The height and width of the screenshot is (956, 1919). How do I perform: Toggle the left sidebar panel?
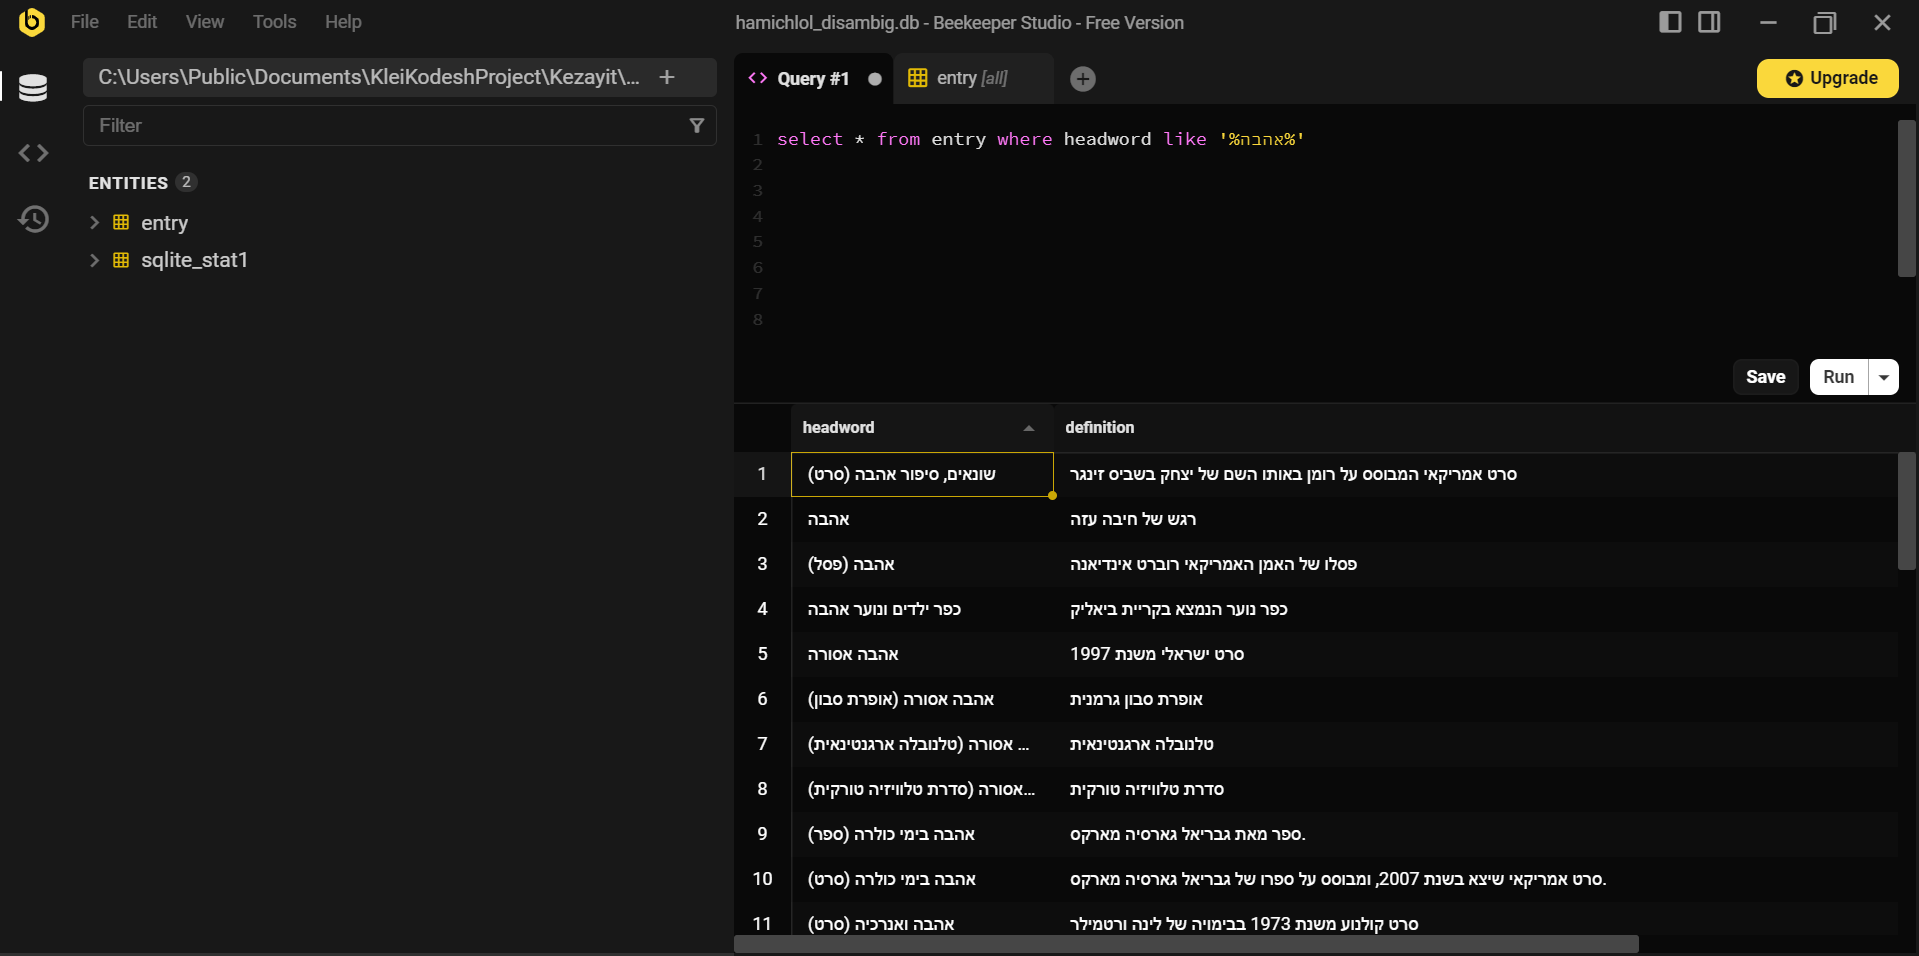pyautogui.click(x=1670, y=22)
